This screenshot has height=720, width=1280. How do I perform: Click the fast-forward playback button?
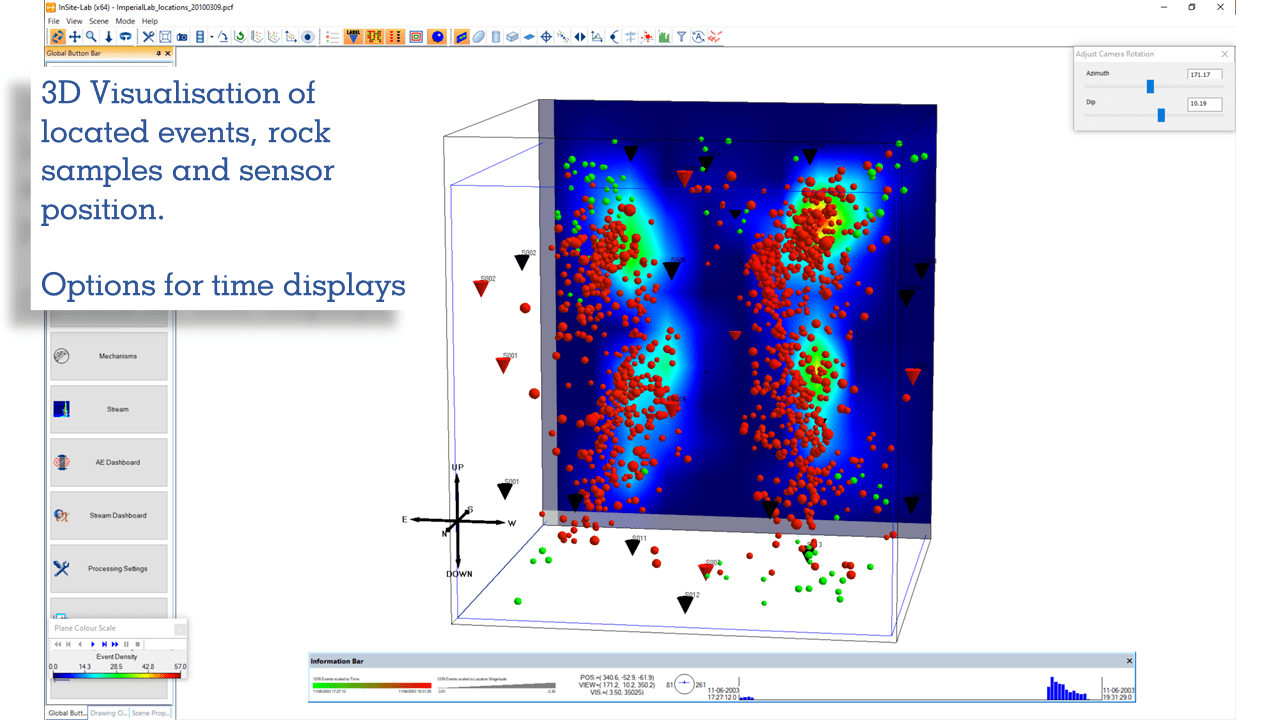(x=115, y=644)
